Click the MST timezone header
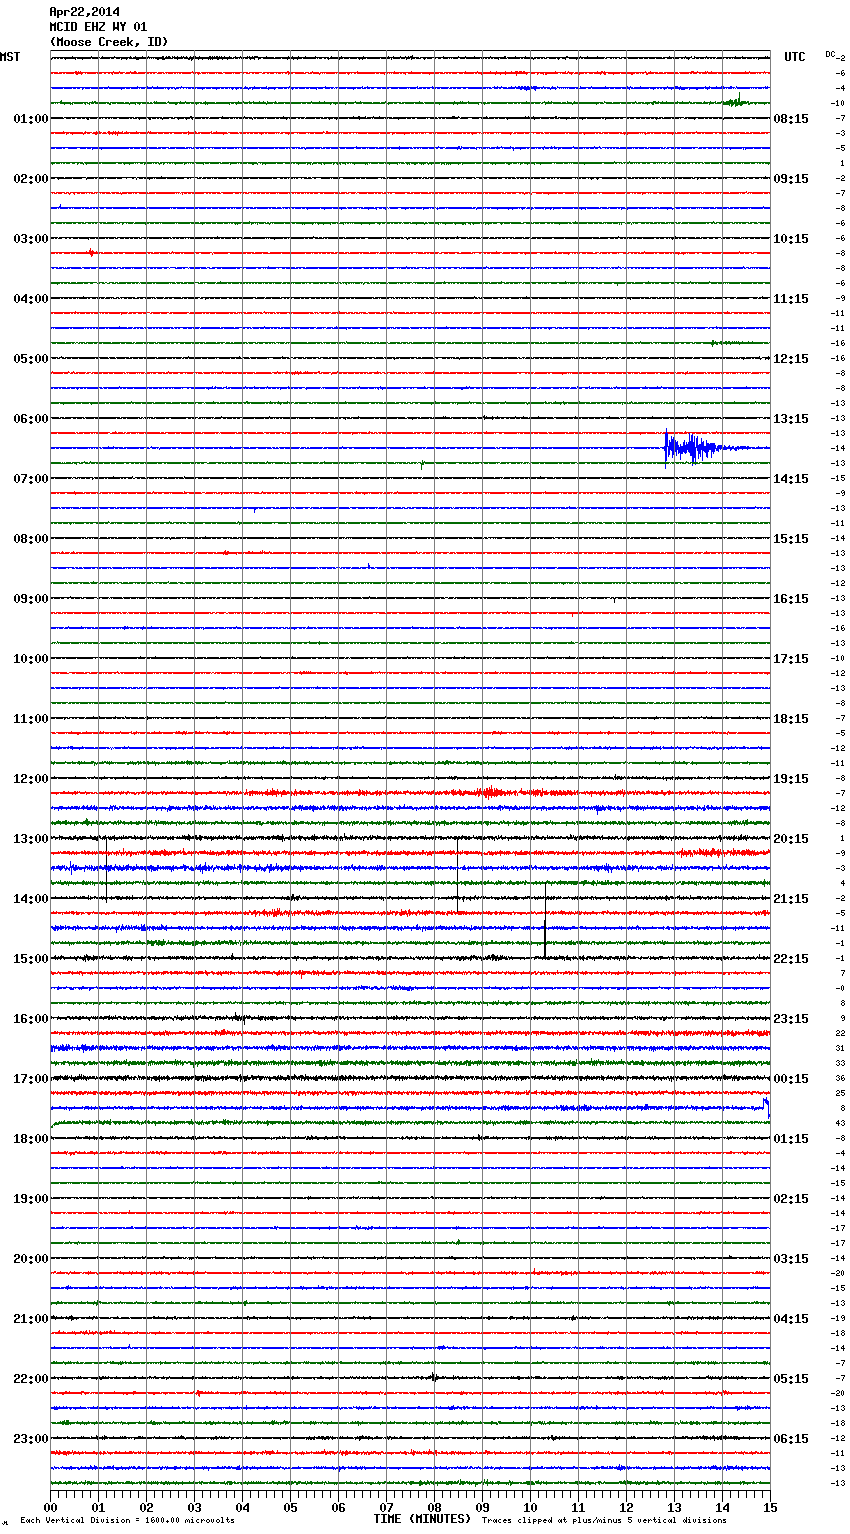Screen dimensions: 850x1534 10,57
